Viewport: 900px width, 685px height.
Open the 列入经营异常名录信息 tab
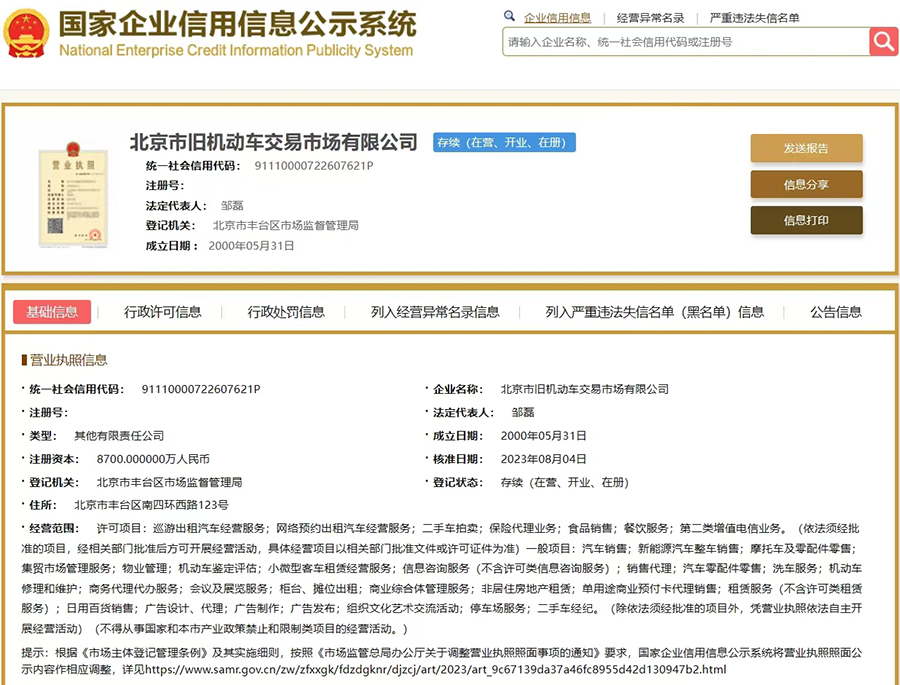435,312
